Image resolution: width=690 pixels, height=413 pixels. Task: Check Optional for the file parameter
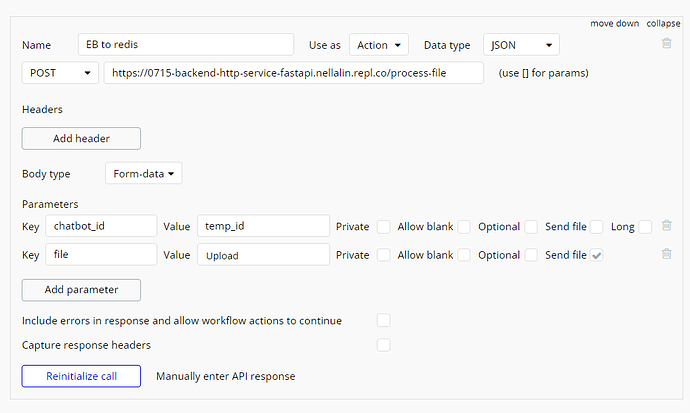pos(531,255)
